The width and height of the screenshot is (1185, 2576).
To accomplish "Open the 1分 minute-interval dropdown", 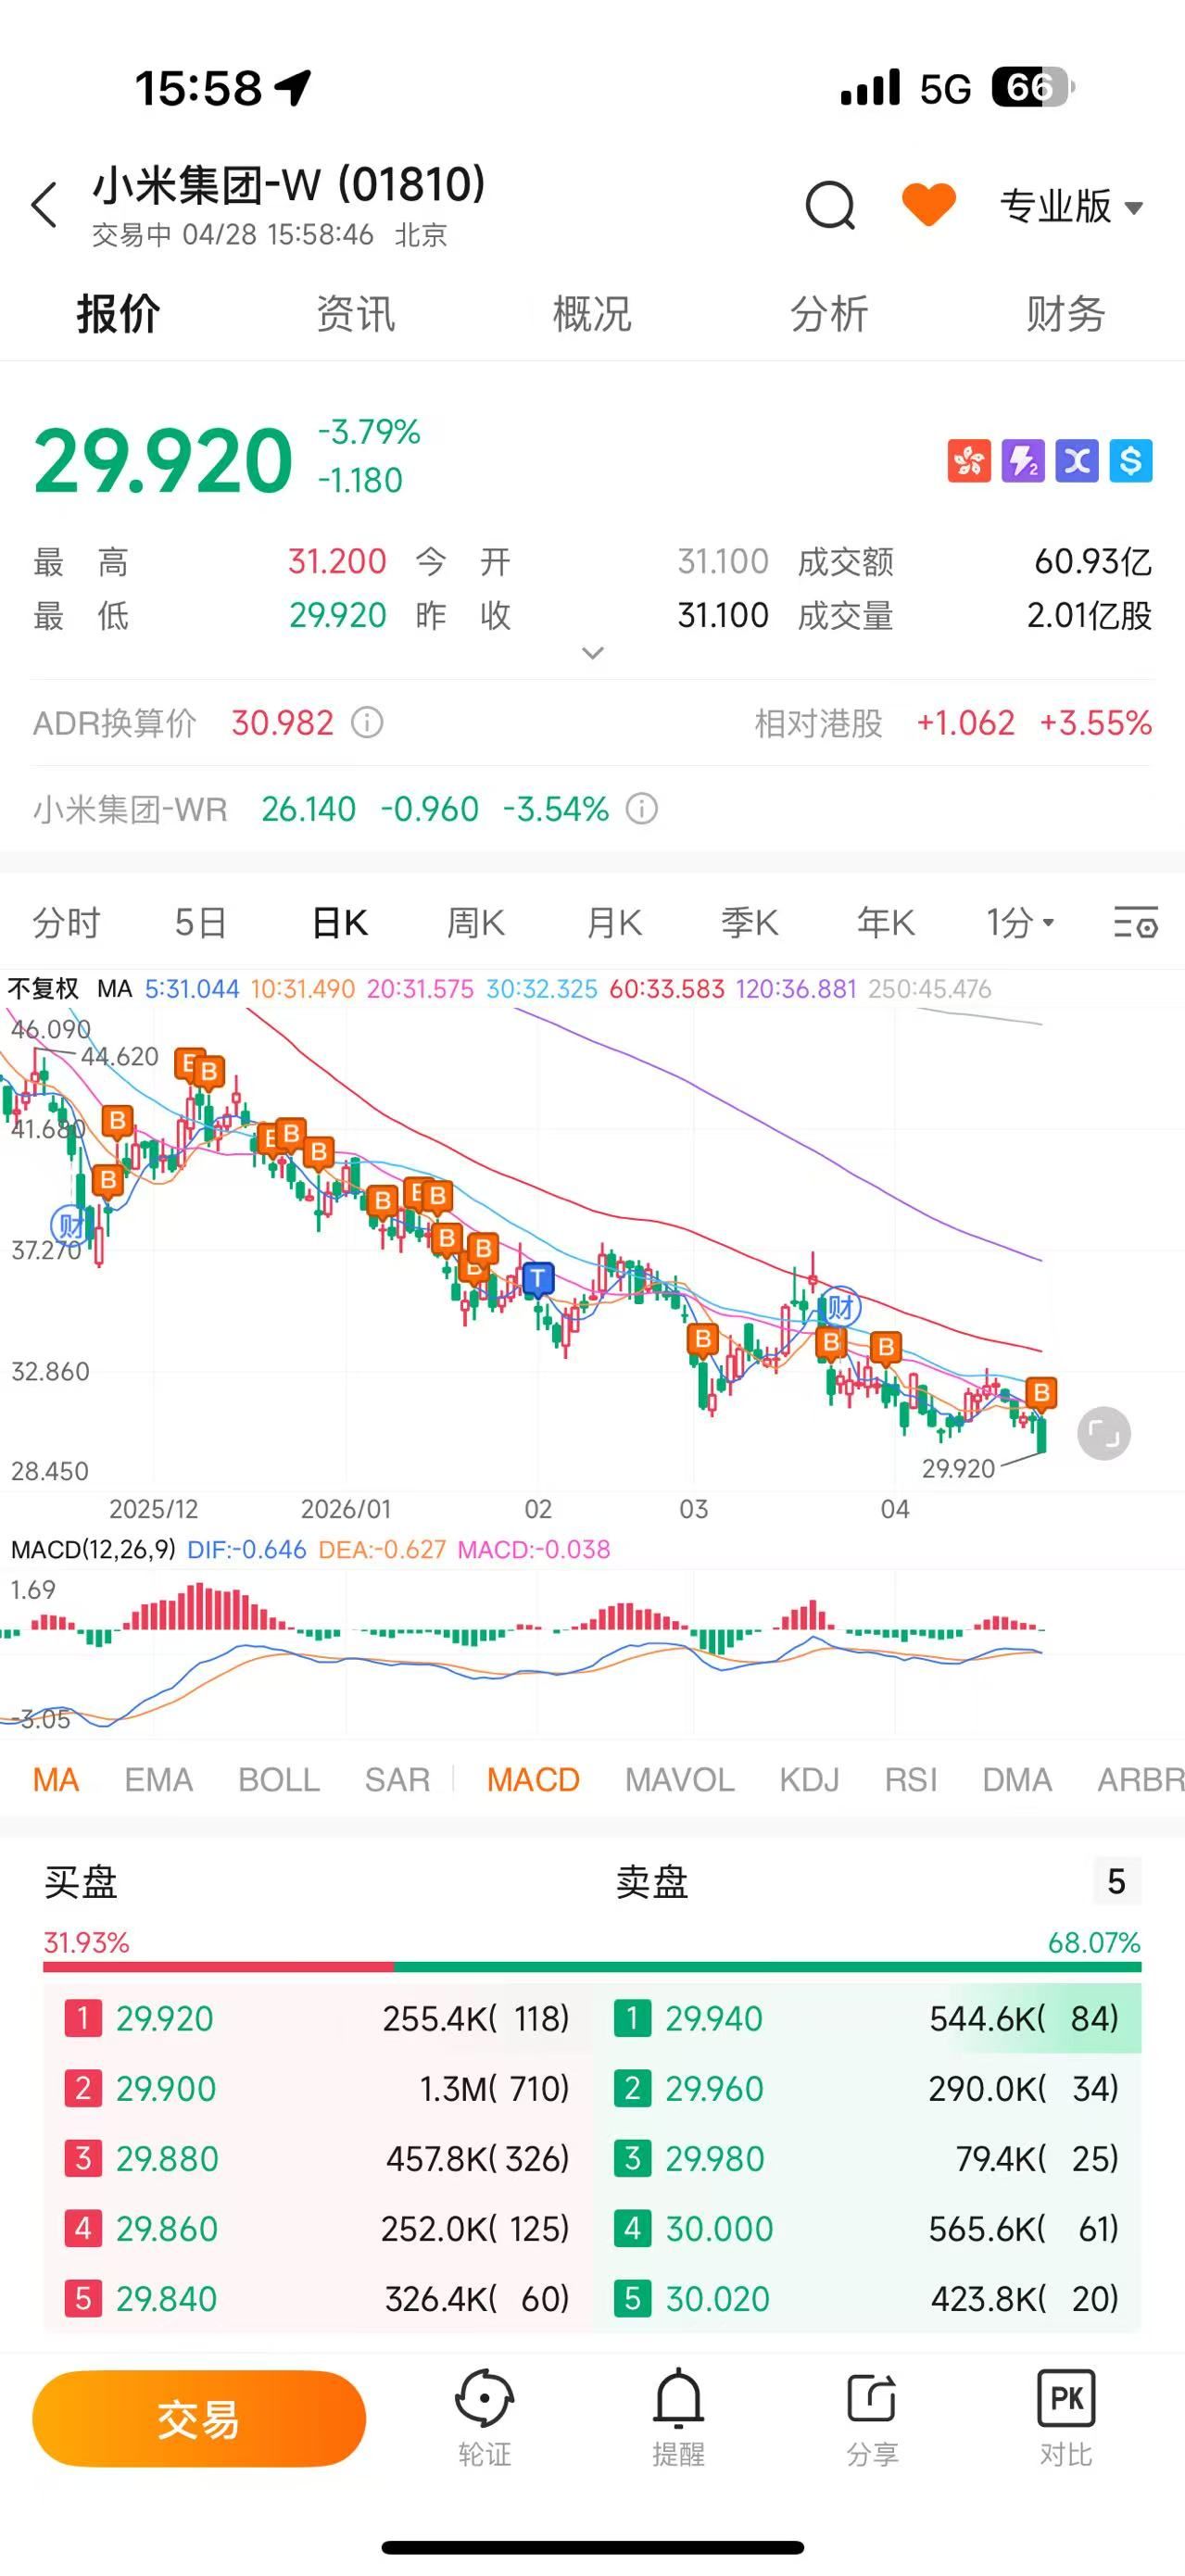I will pyautogui.click(x=1020, y=922).
